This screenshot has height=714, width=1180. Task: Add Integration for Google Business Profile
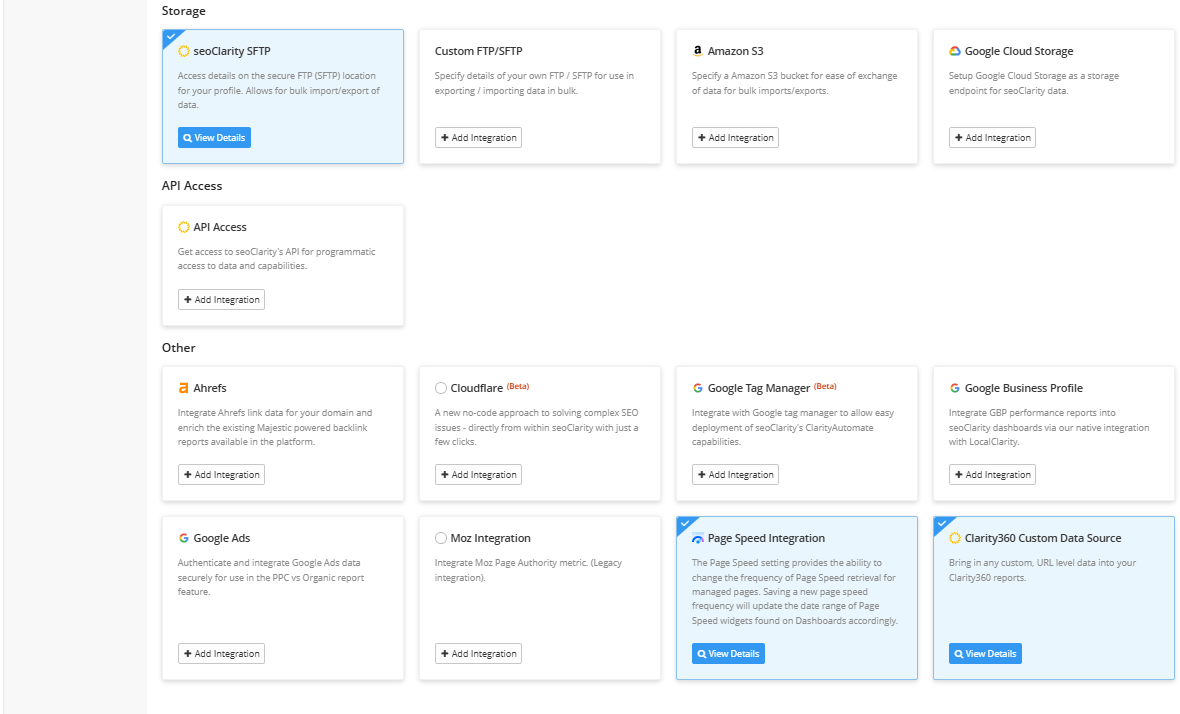tap(992, 475)
